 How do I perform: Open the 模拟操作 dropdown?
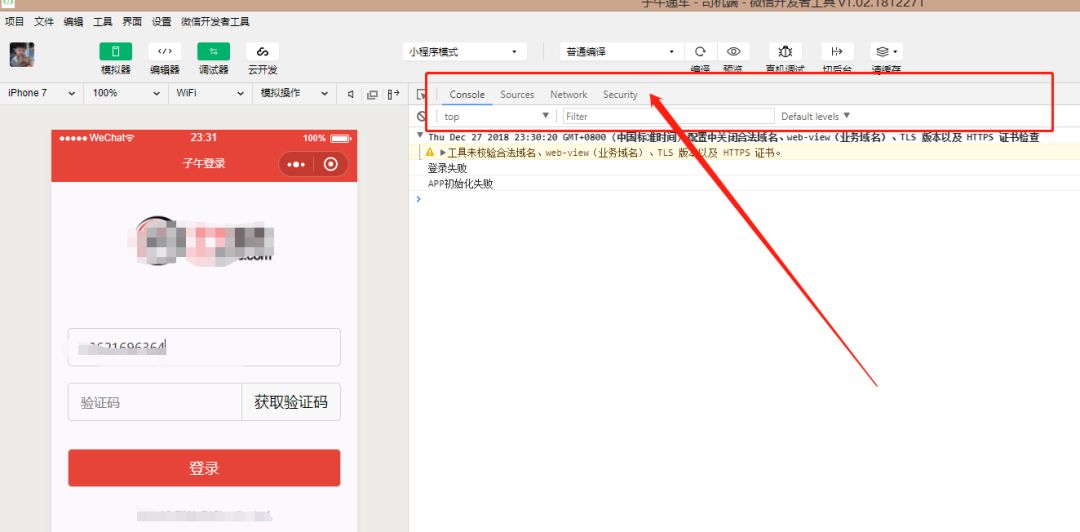click(293, 93)
